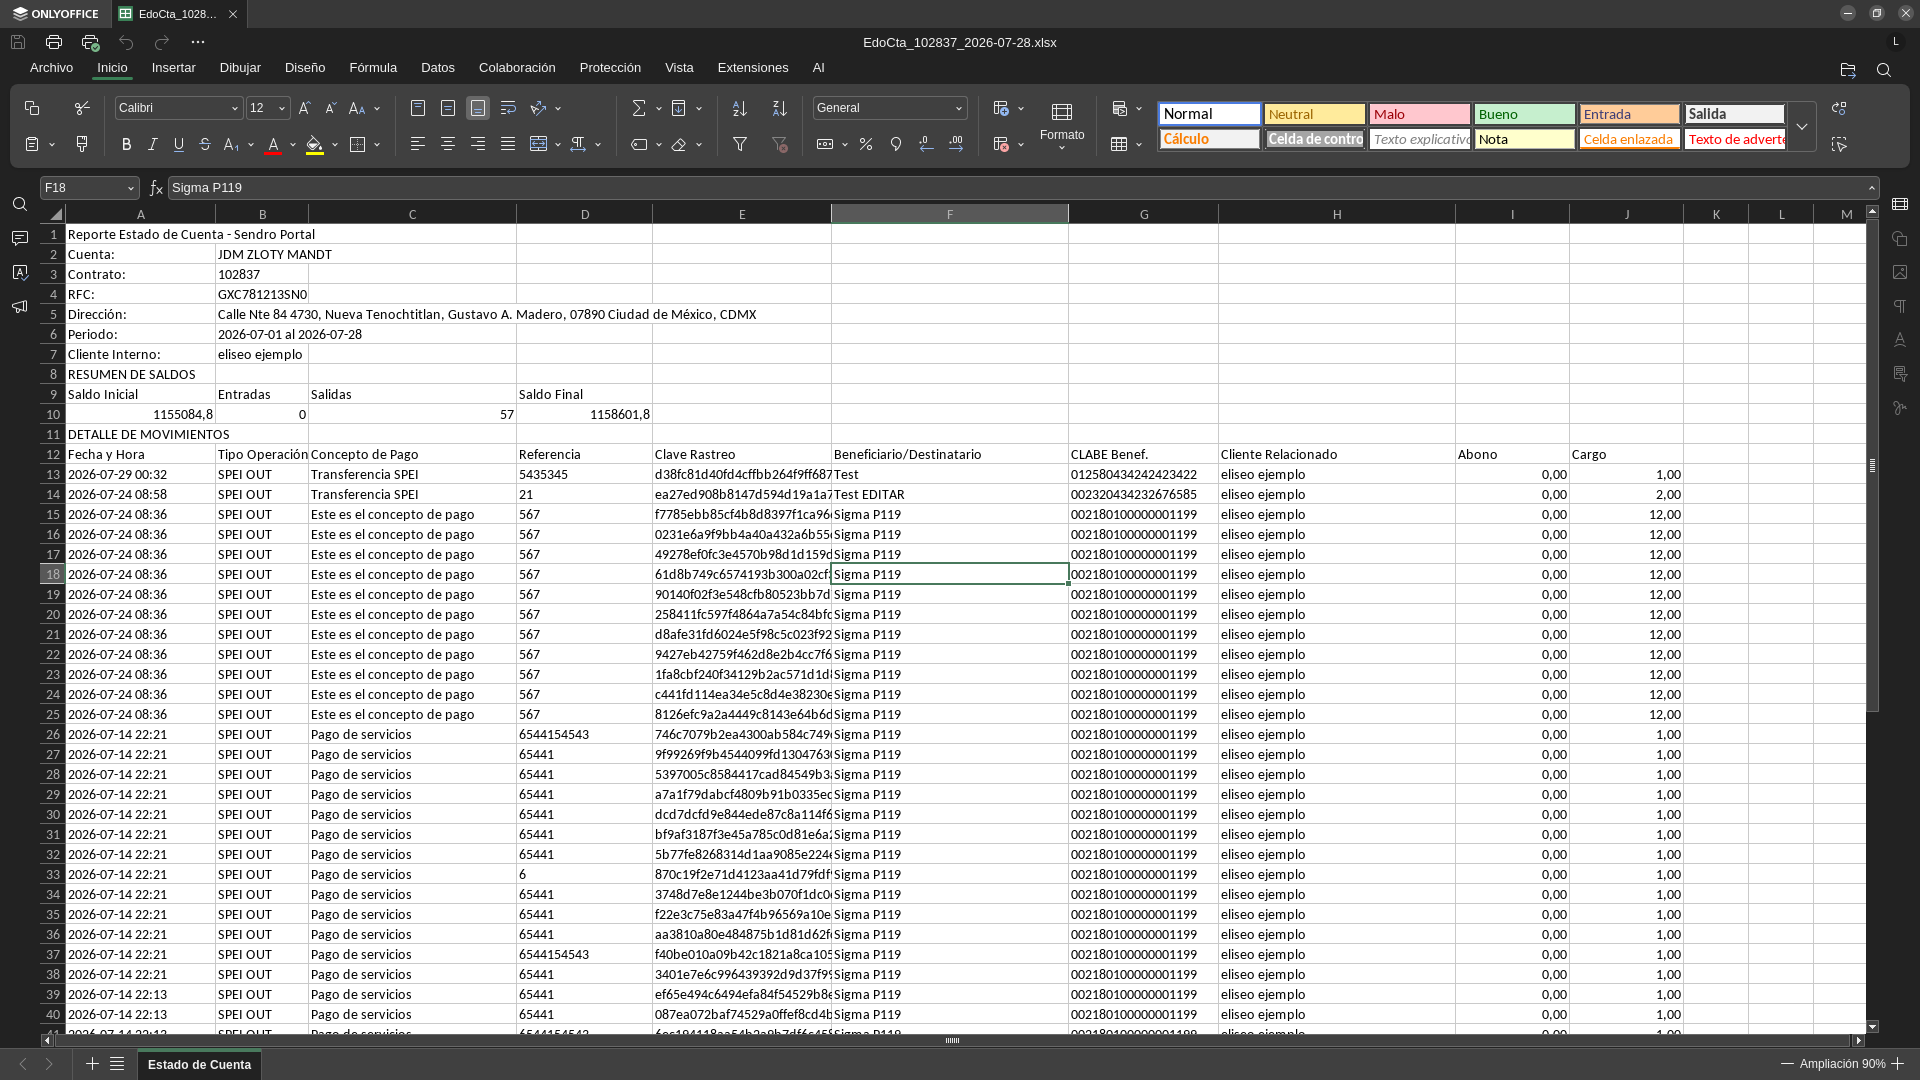The image size is (1920, 1080).
Task: Center cell text horizontally
Action: [x=448, y=144]
